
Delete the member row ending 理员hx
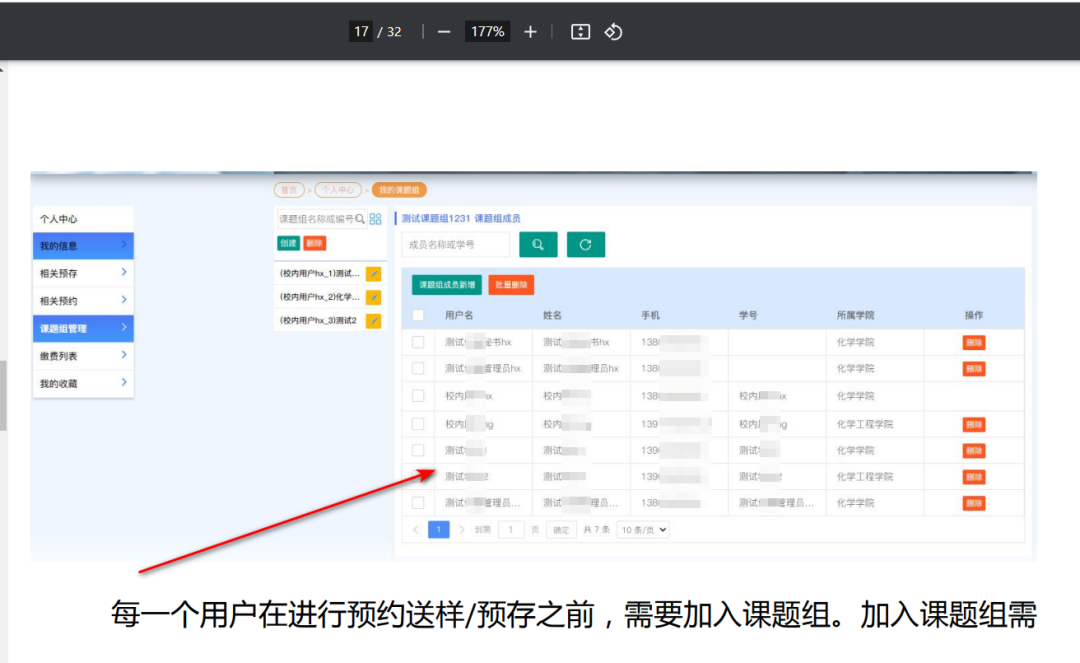(974, 368)
